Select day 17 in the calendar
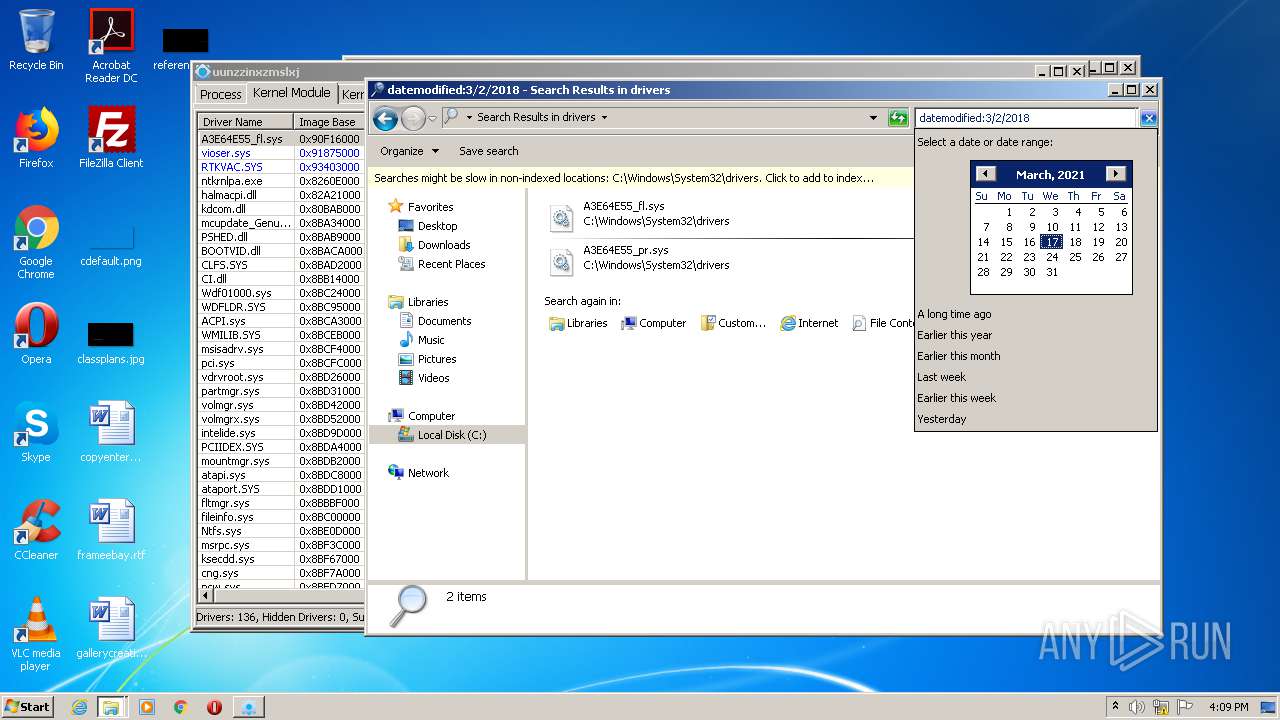This screenshot has width=1280, height=720. pyautogui.click(x=1051, y=242)
